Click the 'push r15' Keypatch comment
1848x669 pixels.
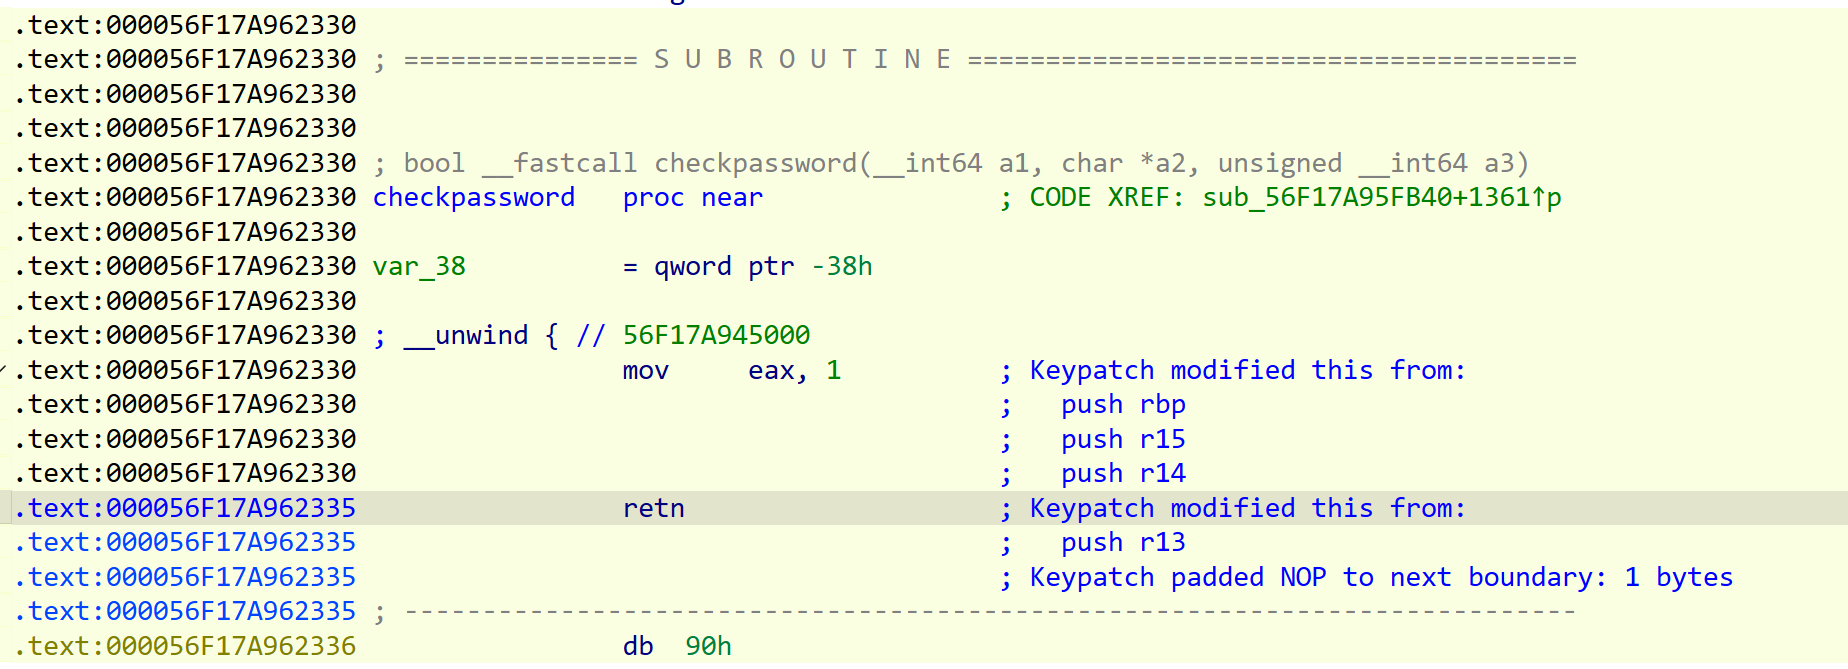point(1123,439)
